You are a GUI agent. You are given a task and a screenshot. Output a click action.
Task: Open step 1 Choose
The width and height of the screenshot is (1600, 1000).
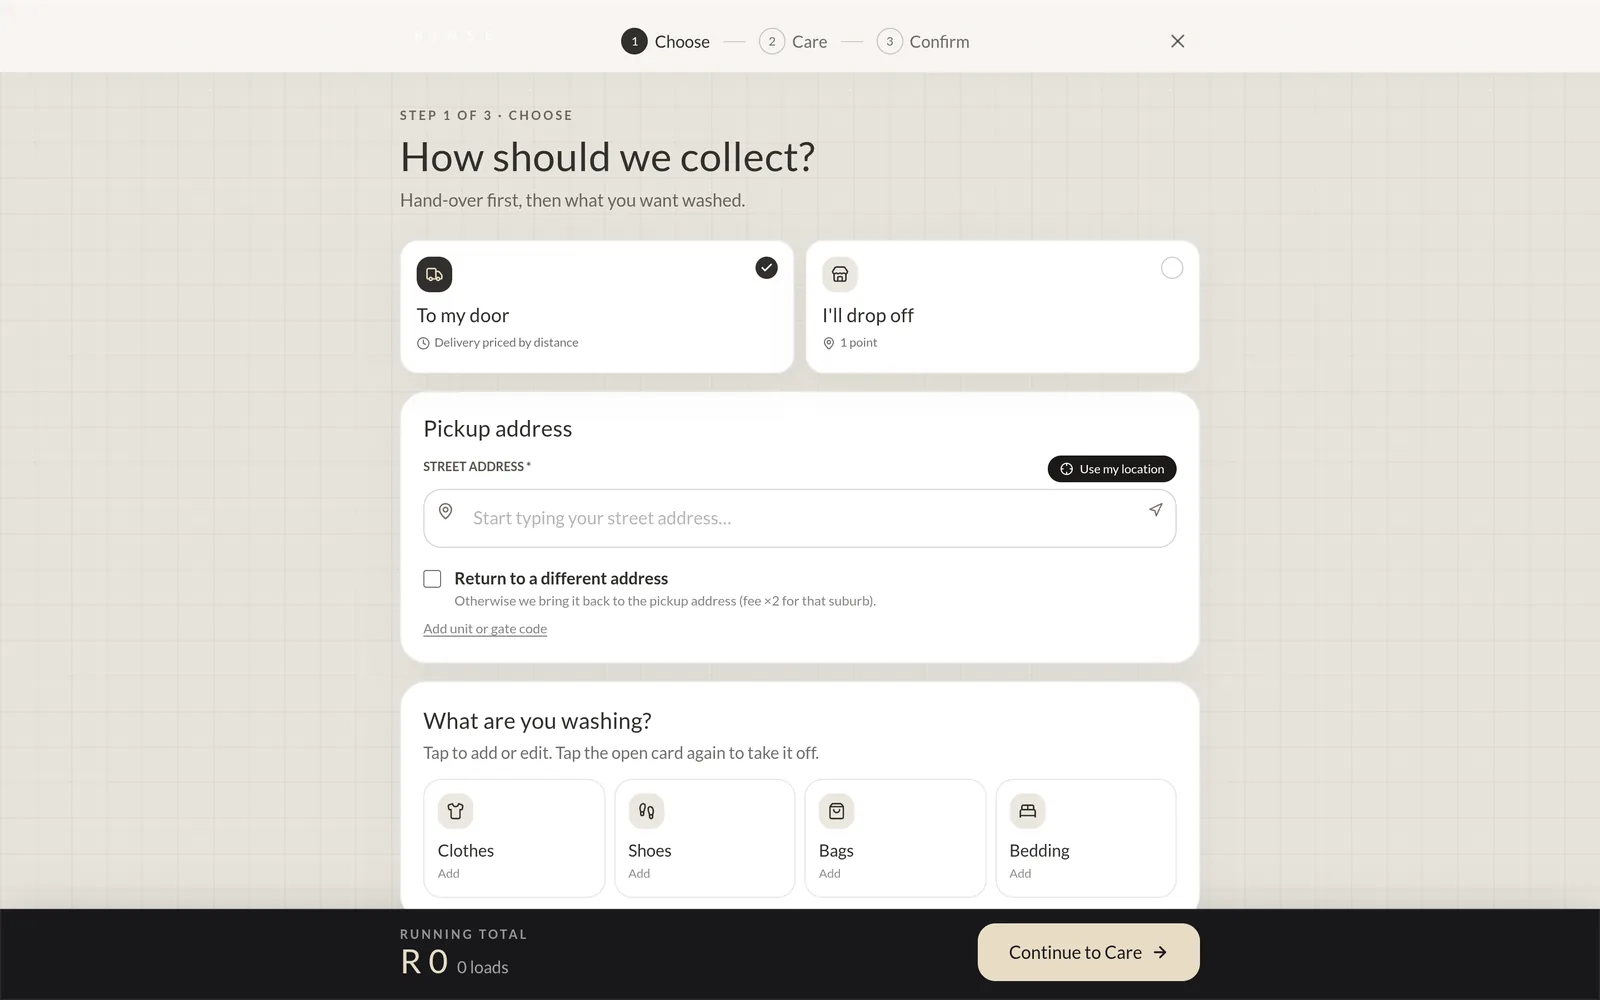coord(666,41)
